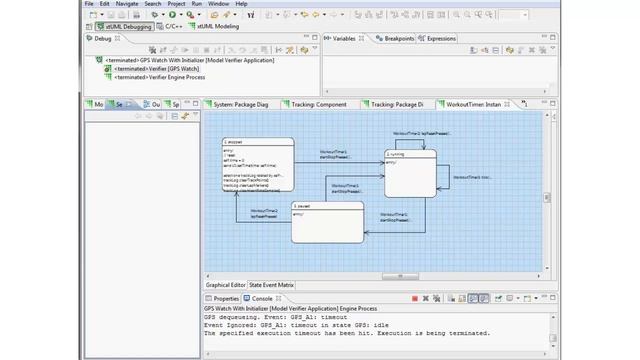Open the Project menu

click(x=176, y=4)
